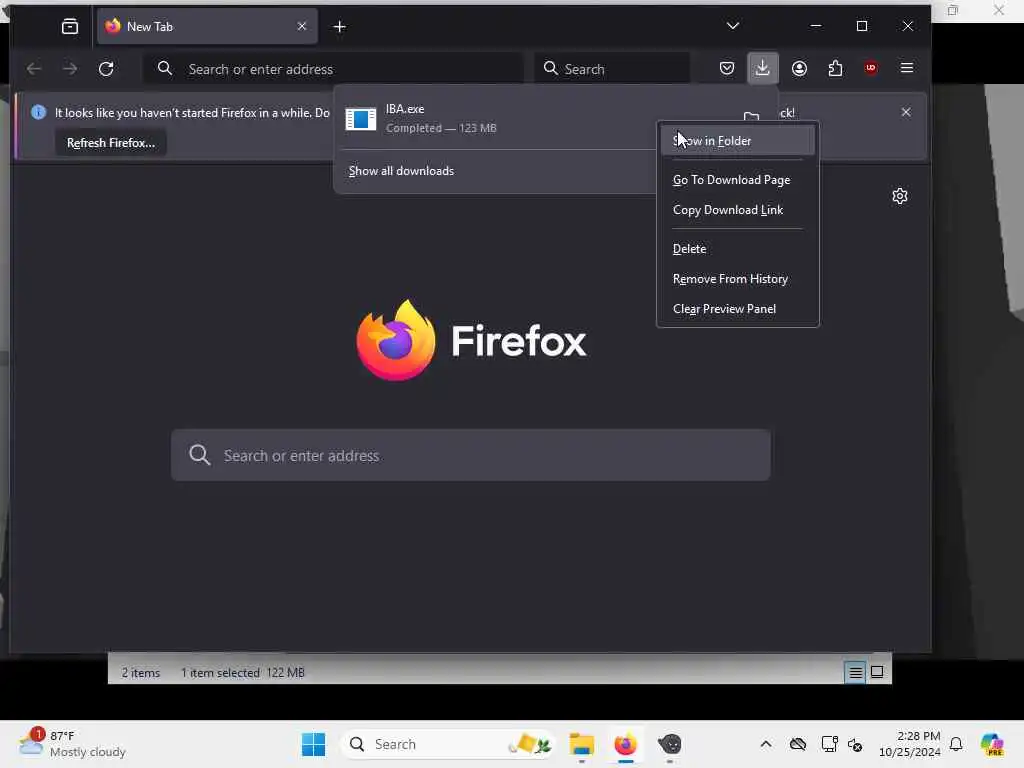Viewport: 1024px width, 768px height.
Task: Choose Copy Download Link
Action: click(x=737, y=210)
